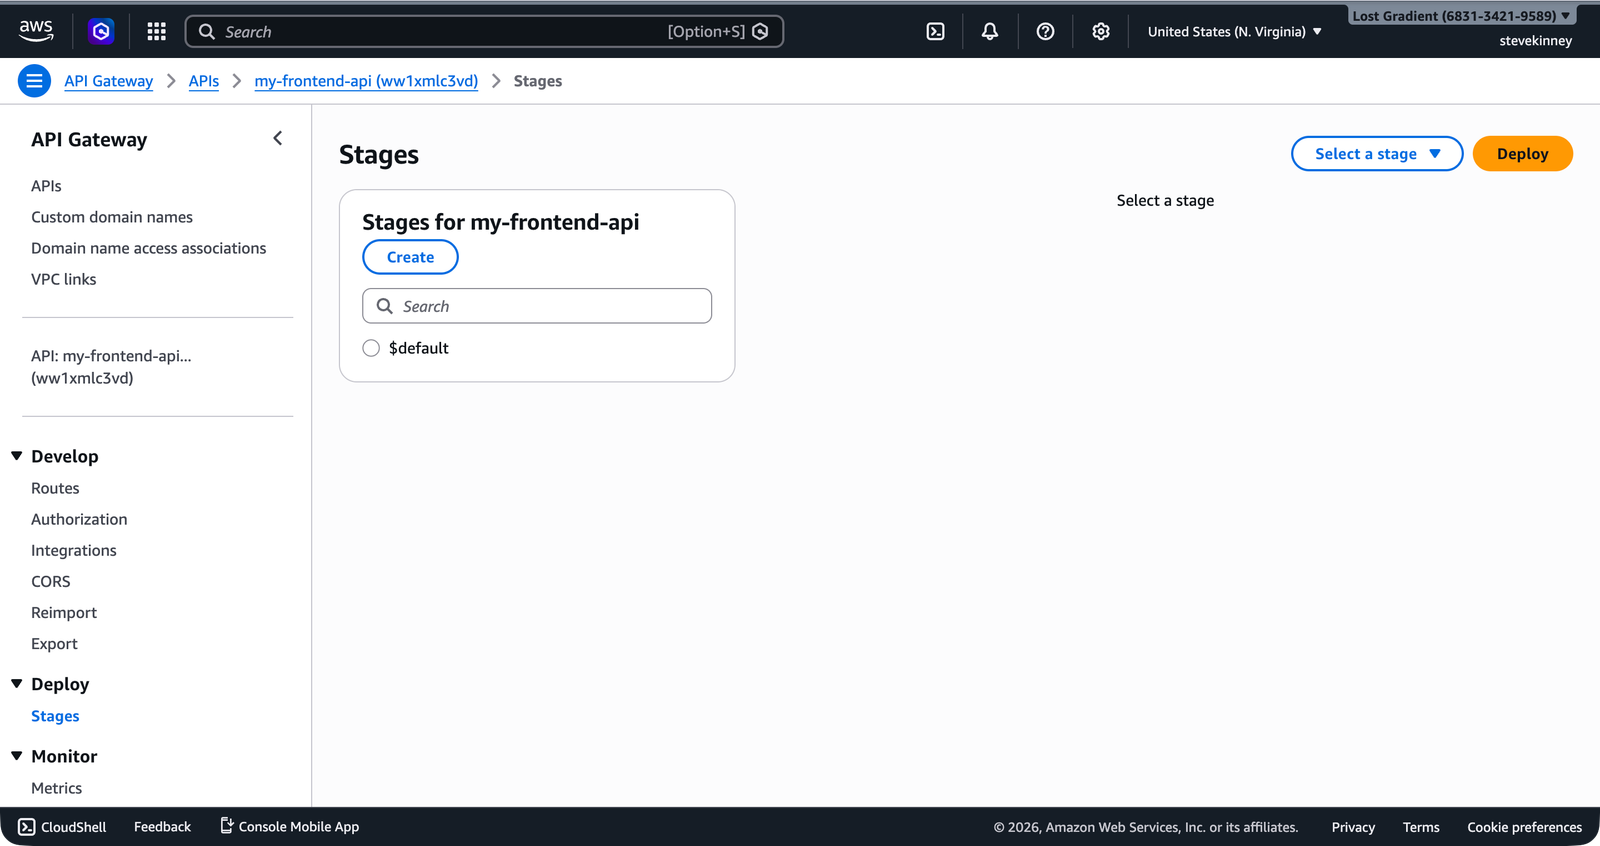Open CloudShell in the footer
The height and width of the screenshot is (846, 1600).
click(62, 827)
